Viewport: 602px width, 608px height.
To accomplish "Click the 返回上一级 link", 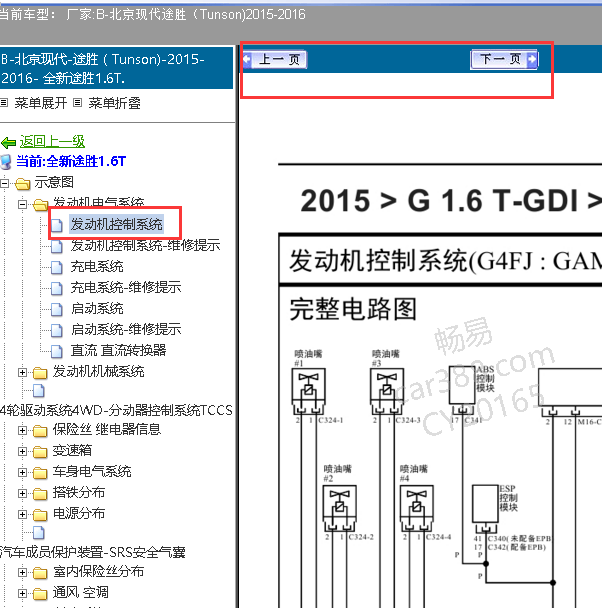I will (x=52, y=142).
